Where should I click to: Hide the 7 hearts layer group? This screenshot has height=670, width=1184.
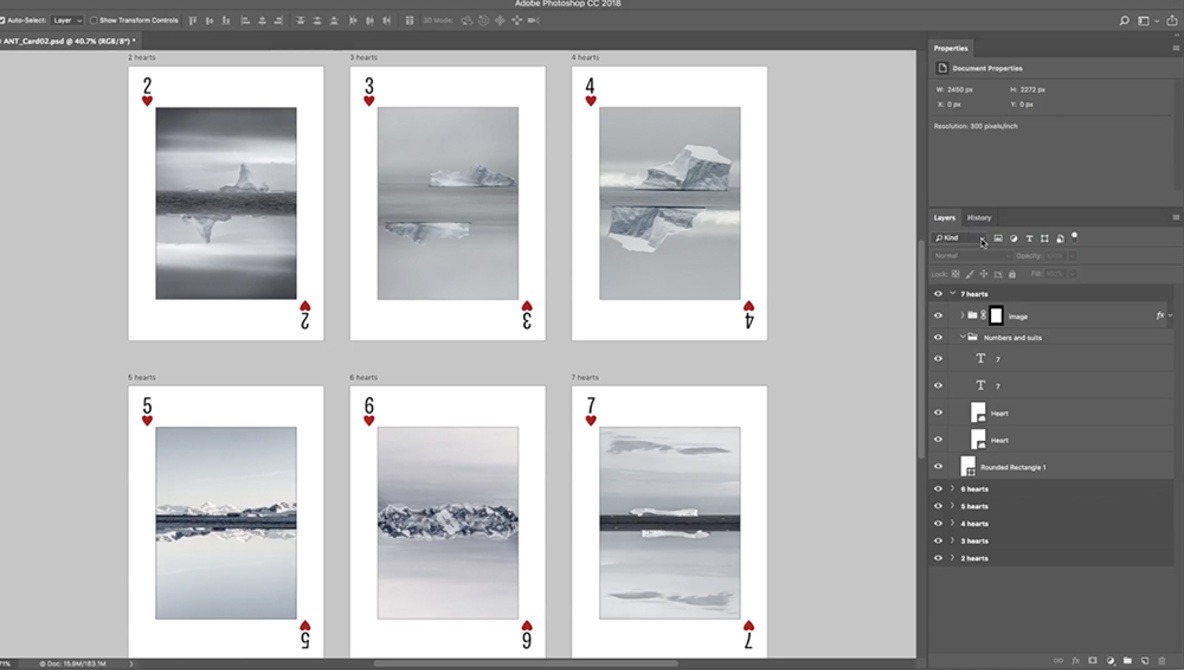pyautogui.click(x=937, y=293)
